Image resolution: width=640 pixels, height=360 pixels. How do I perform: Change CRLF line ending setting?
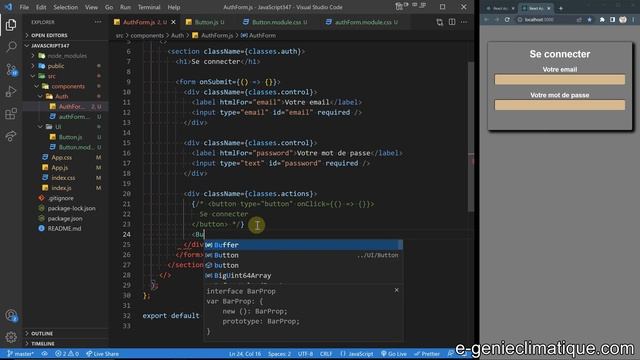326,354
